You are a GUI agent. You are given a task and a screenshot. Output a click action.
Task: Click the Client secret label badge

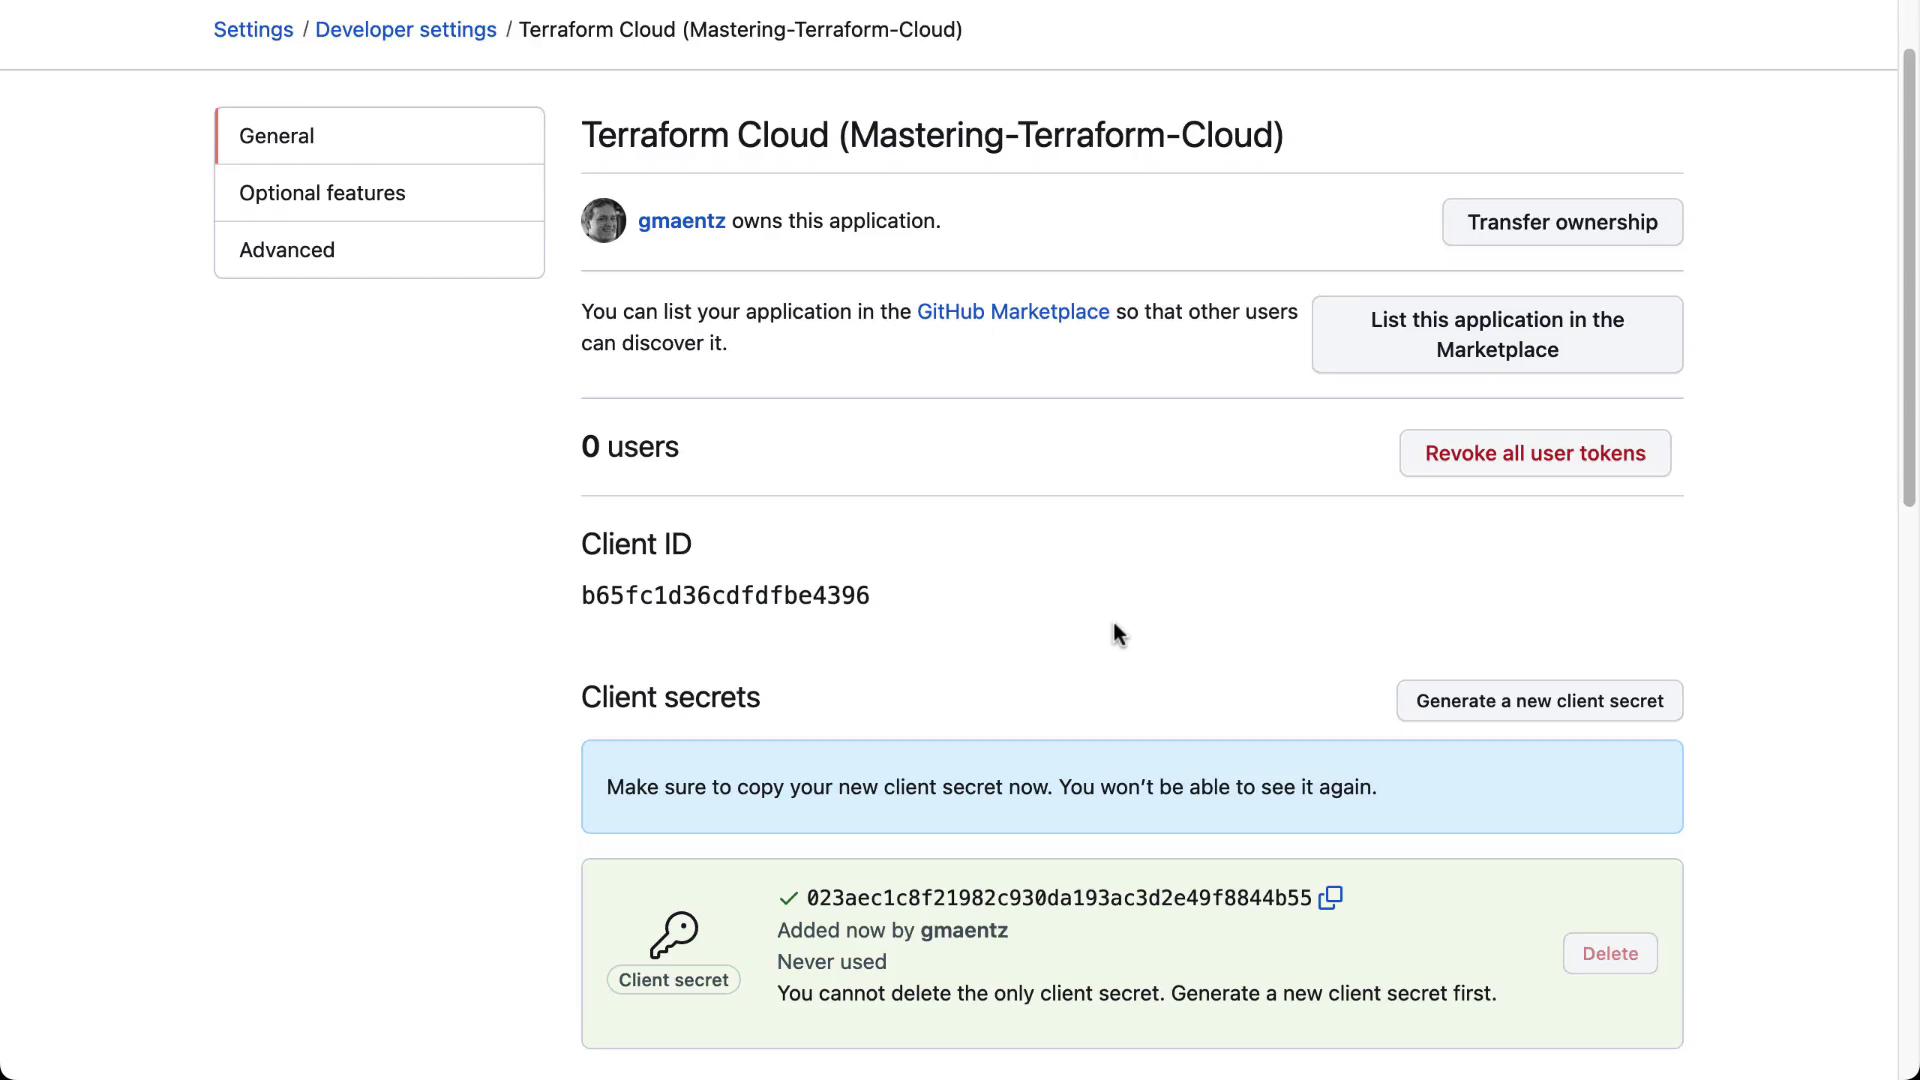tap(673, 980)
